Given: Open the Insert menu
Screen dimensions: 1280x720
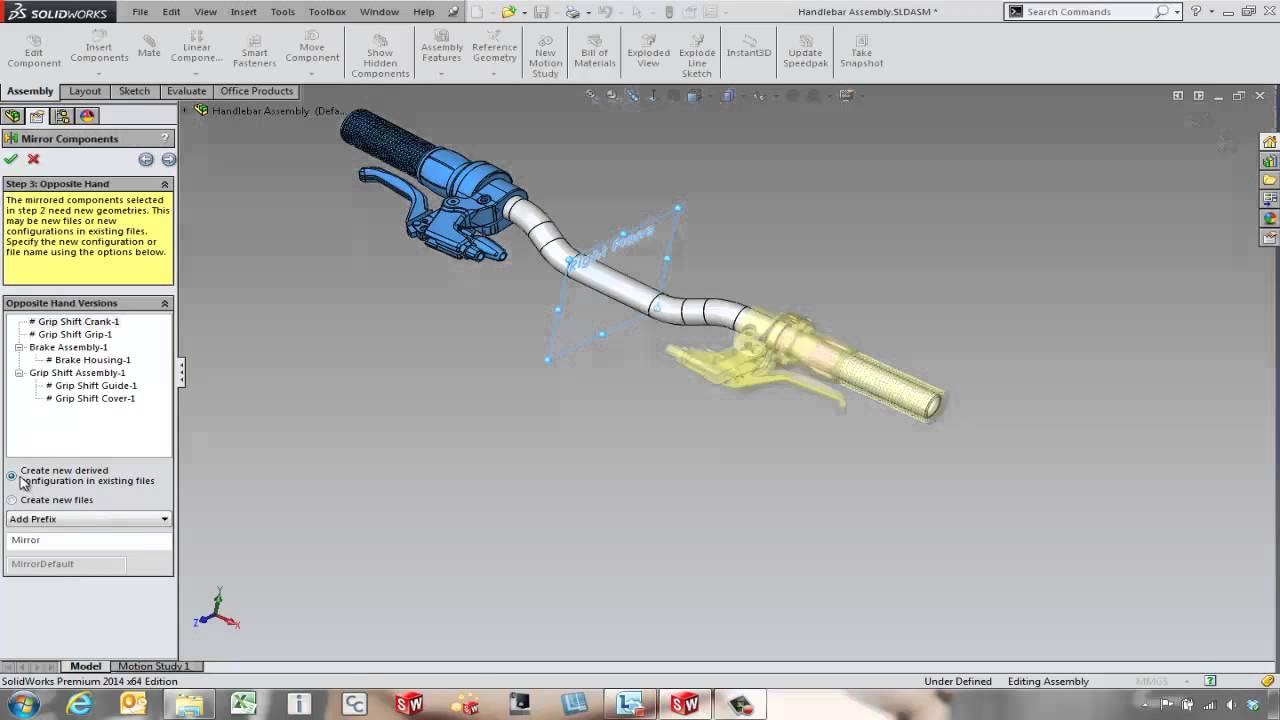Looking at the screenshot, I should 243,12.
